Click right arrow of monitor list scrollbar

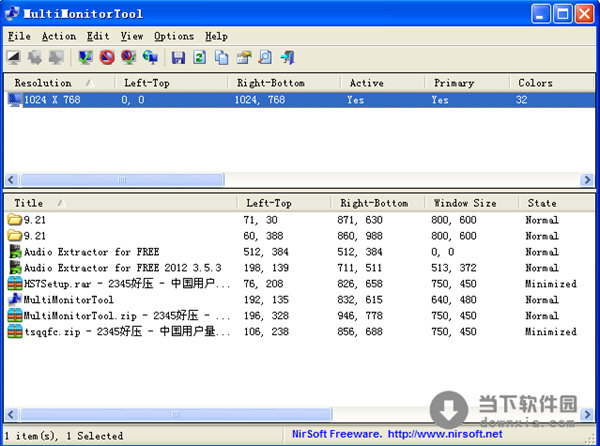coord(587,180)
